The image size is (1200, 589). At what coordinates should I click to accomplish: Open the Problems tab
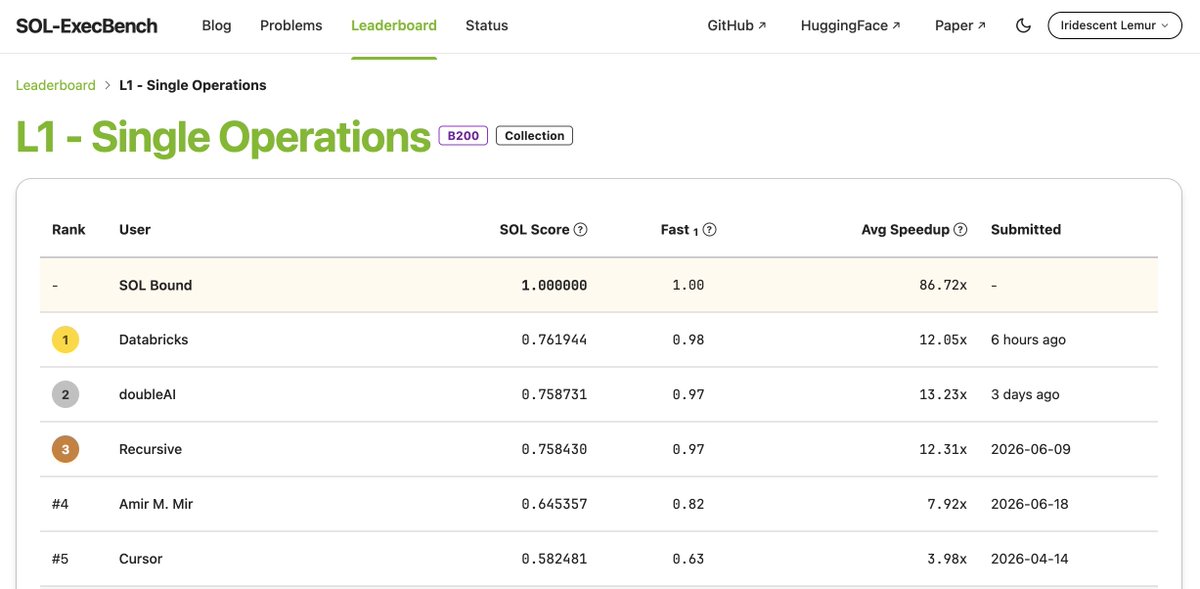pyautogui.click(x=291, y=26)
